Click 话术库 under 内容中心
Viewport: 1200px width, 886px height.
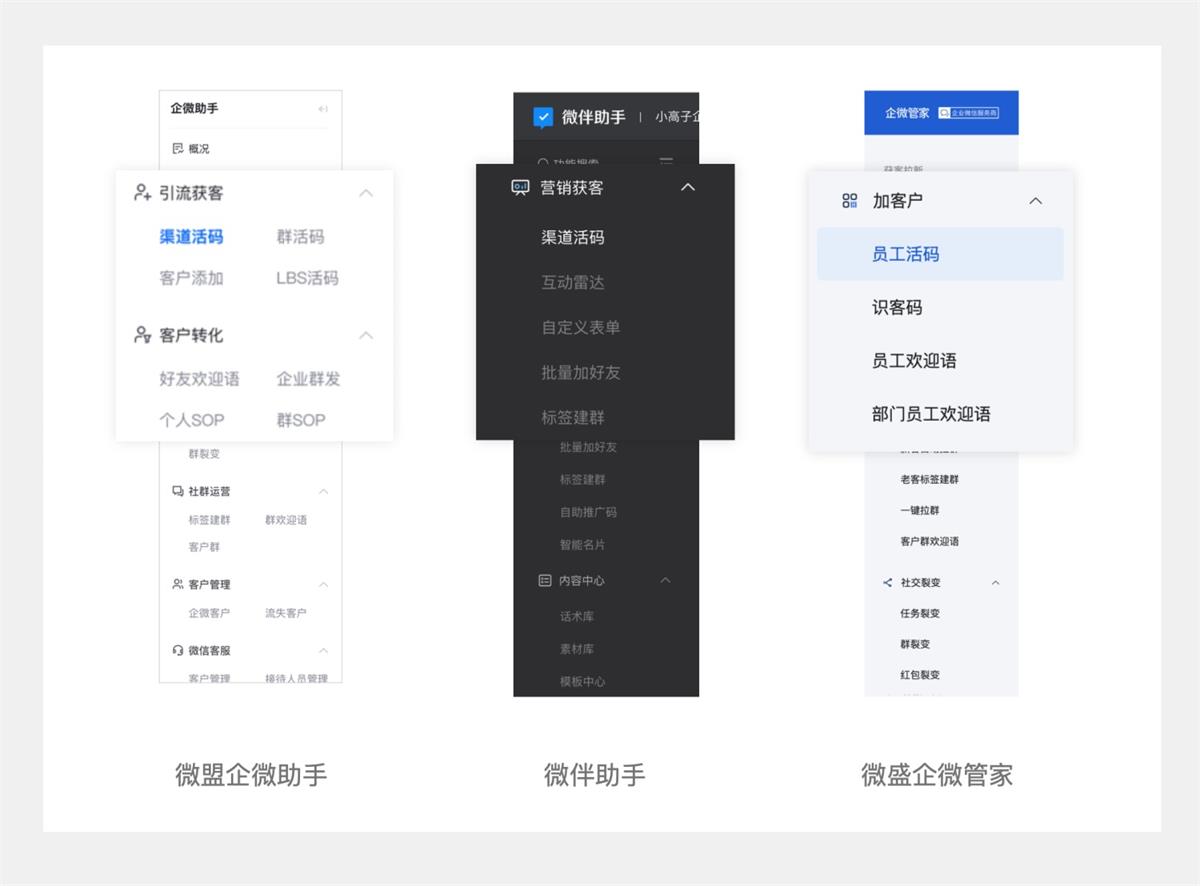pos(577,616)
